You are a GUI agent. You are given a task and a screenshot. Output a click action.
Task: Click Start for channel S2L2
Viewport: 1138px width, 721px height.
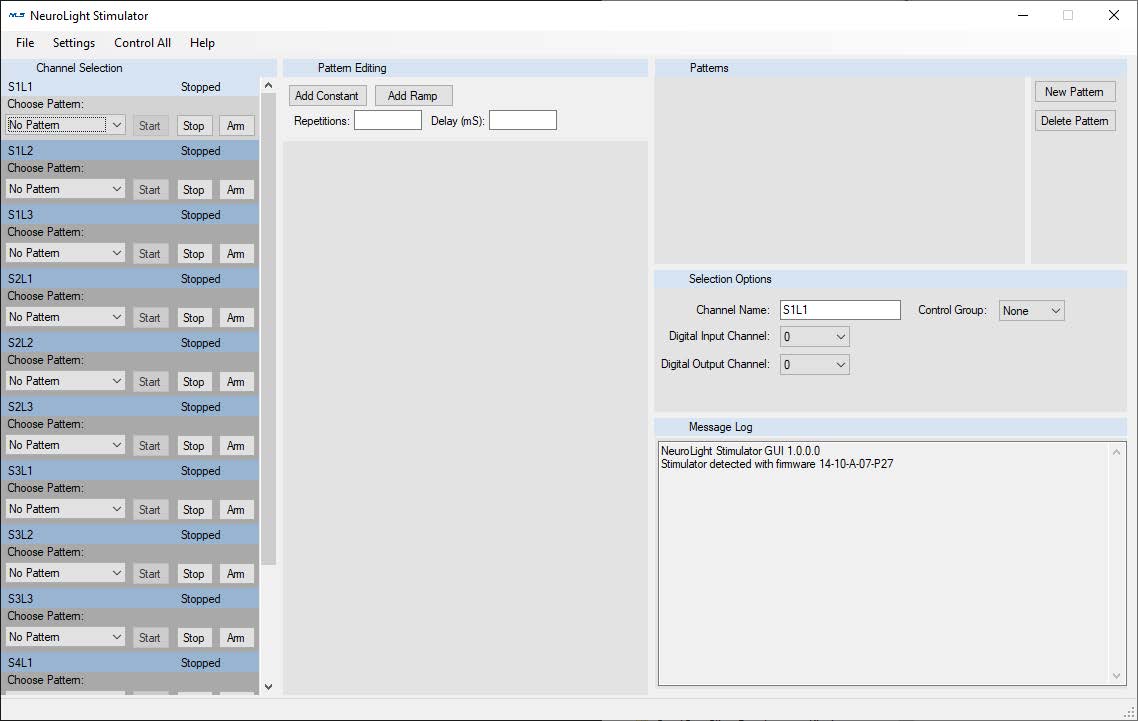[x=150, y=381]
